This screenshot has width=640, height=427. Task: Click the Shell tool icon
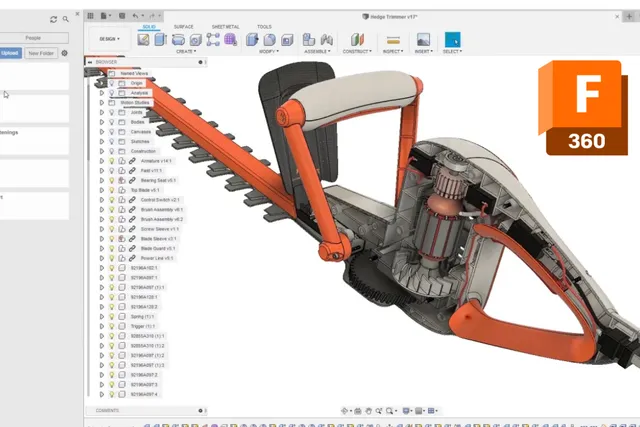(x=287, y=40)
